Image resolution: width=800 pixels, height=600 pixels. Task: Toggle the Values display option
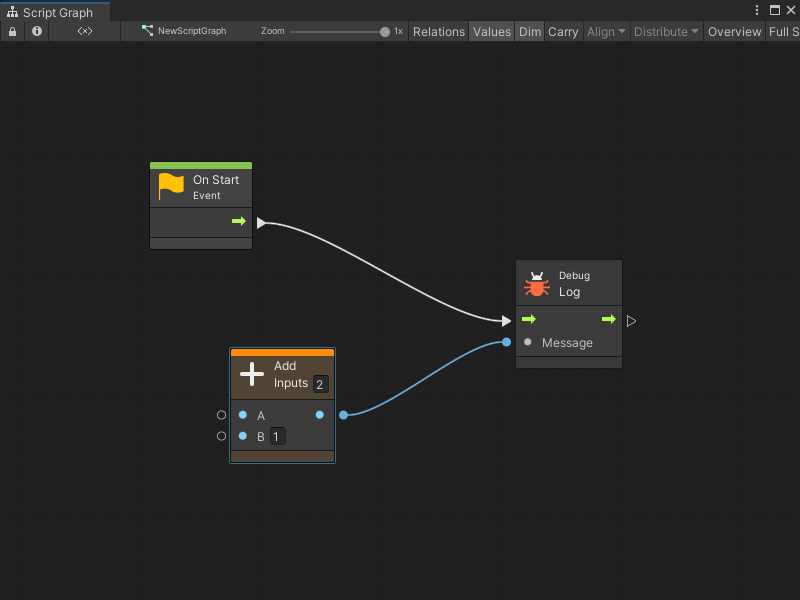[491, 31]
